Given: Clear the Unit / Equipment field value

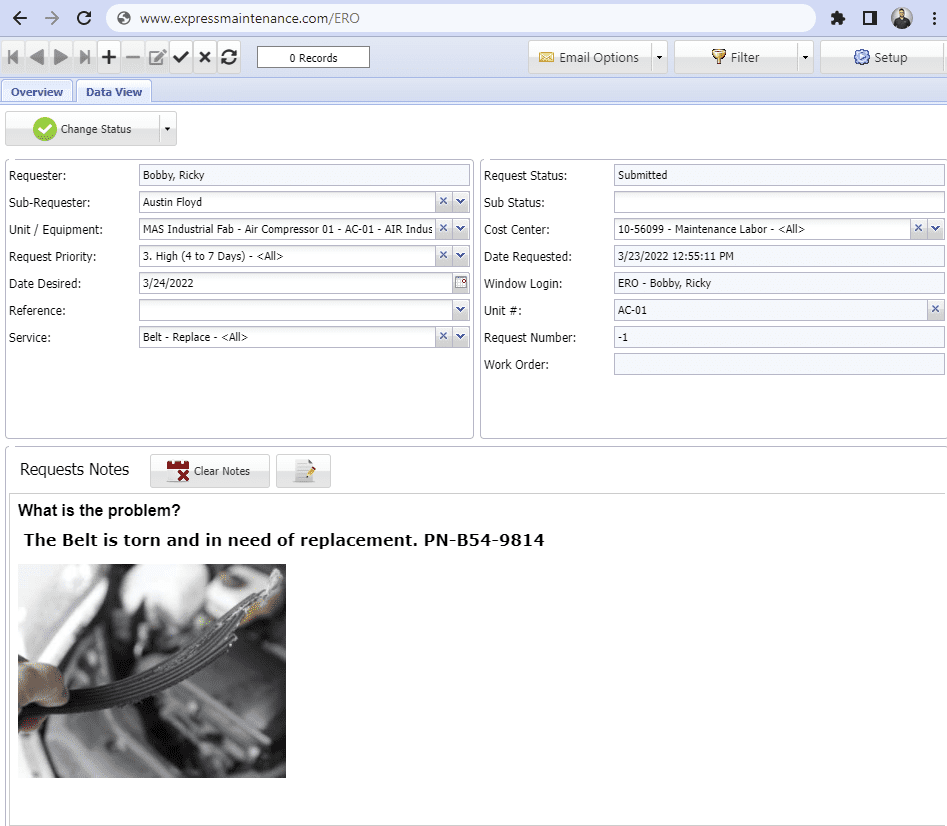Looking at the screenshot, I should pyautogui.click(x=443, y=228).
